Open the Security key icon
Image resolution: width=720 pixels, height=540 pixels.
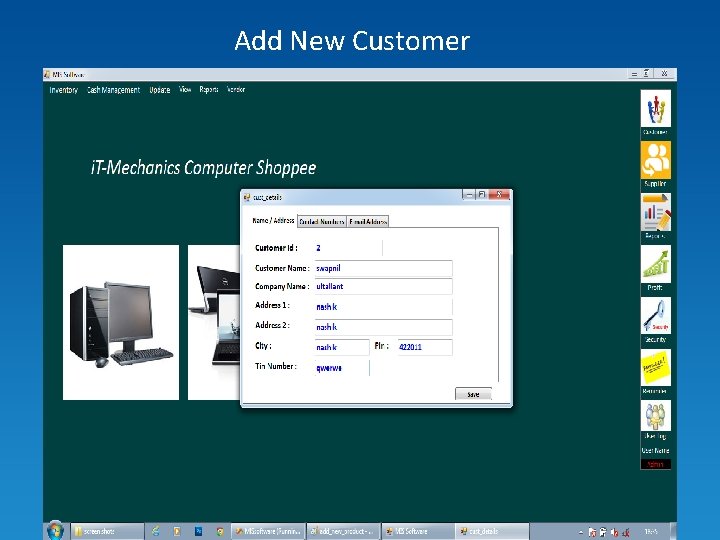(x=655, y=315)
